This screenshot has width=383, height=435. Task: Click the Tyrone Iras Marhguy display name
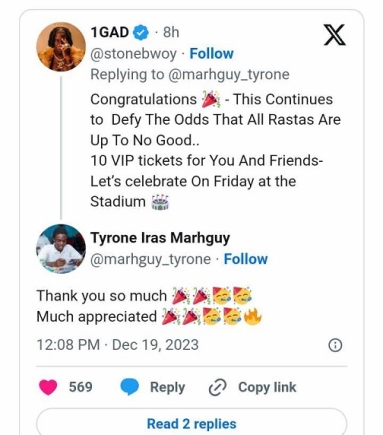click(x=160, y=239)
